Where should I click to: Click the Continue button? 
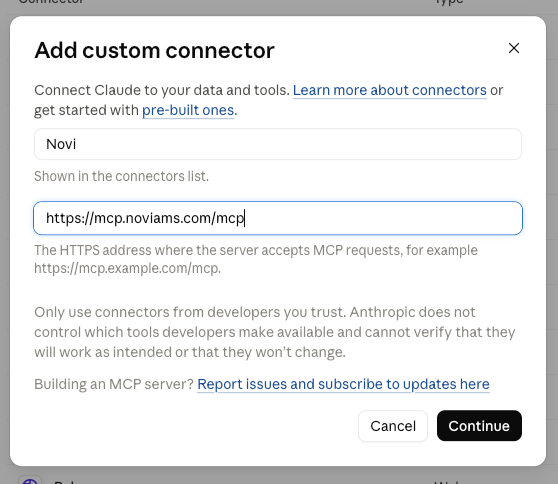[479, 426]
